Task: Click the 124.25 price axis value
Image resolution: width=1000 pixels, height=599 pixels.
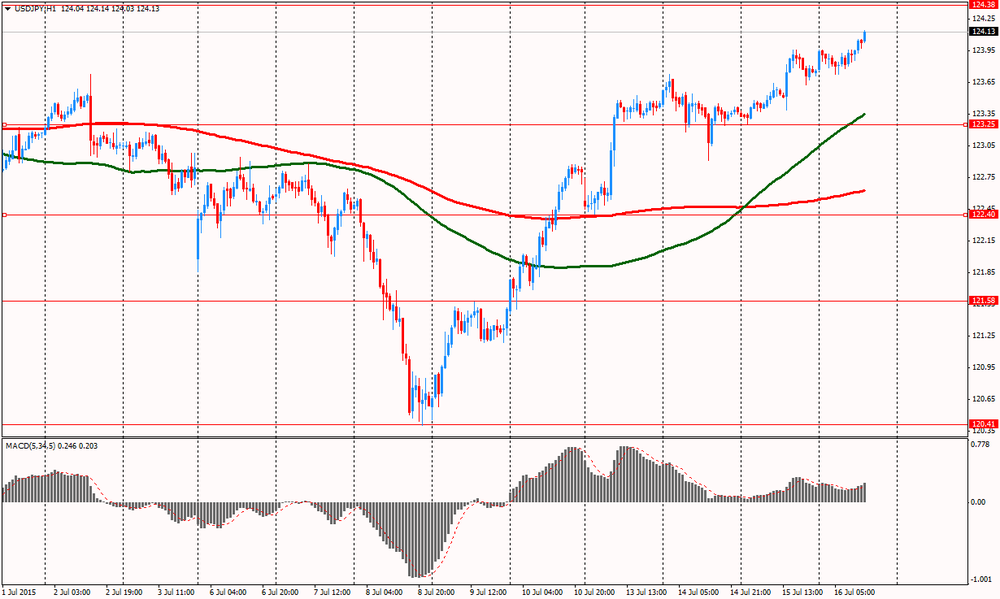Action: pos(983,18)
